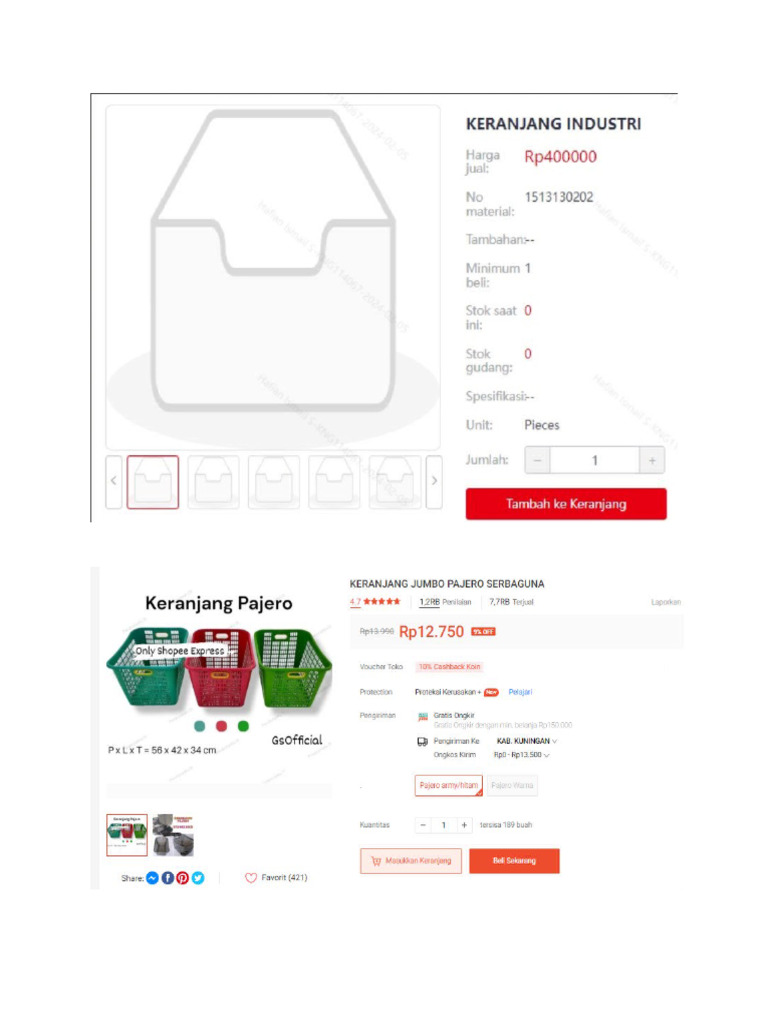Select second gray basket thumbnail image
This screenshot has height=1024, width=768.
point(174,835)
